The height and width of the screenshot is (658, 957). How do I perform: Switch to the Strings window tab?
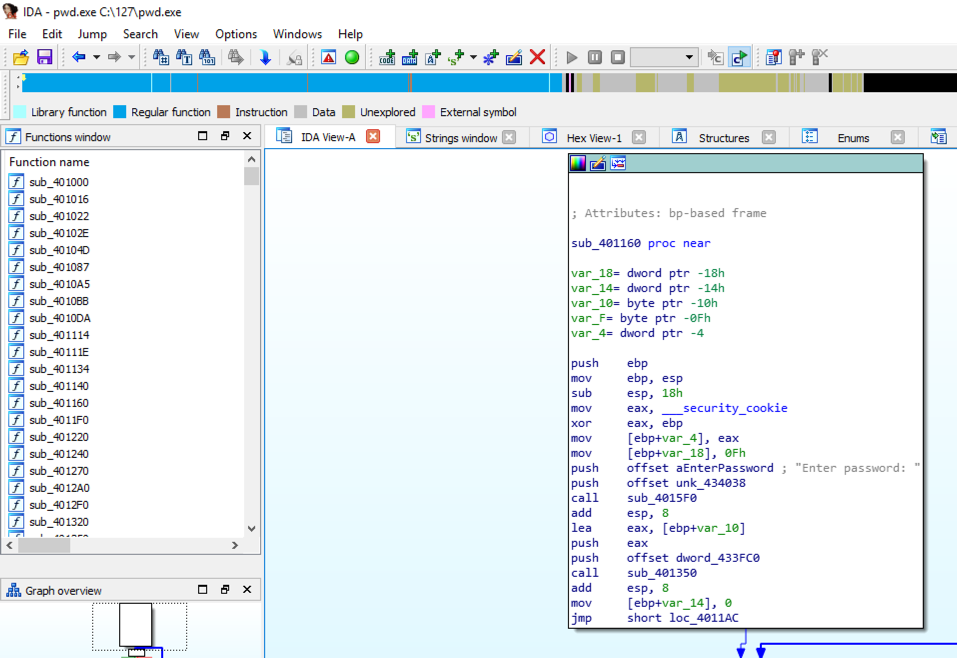[x=460, y=138]
